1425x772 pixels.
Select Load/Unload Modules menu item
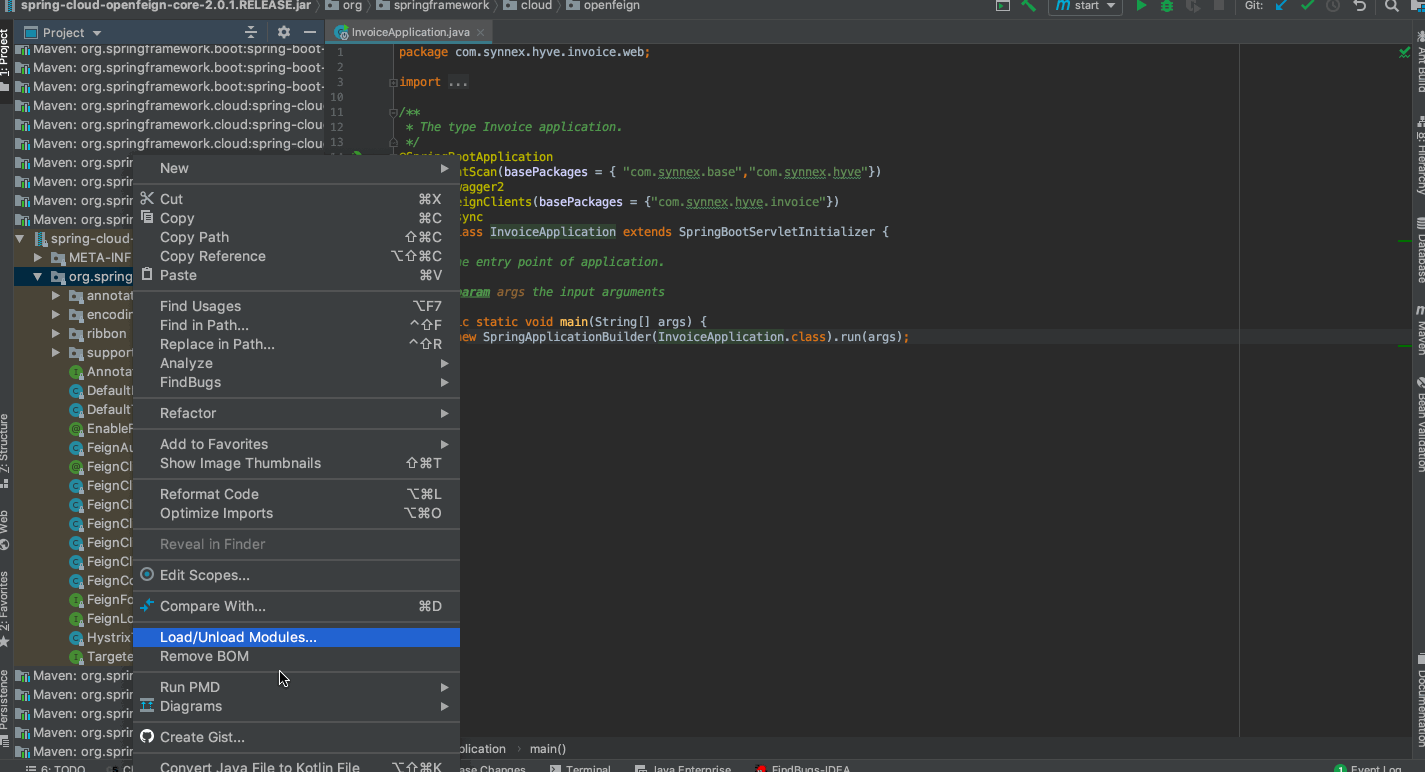(297, 637)
